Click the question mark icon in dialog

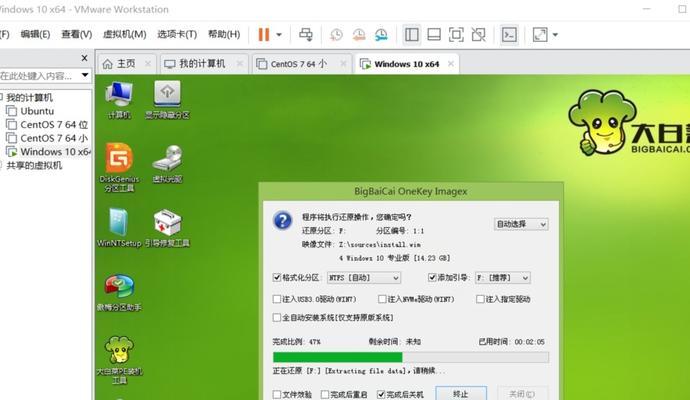tap(283, 220)
